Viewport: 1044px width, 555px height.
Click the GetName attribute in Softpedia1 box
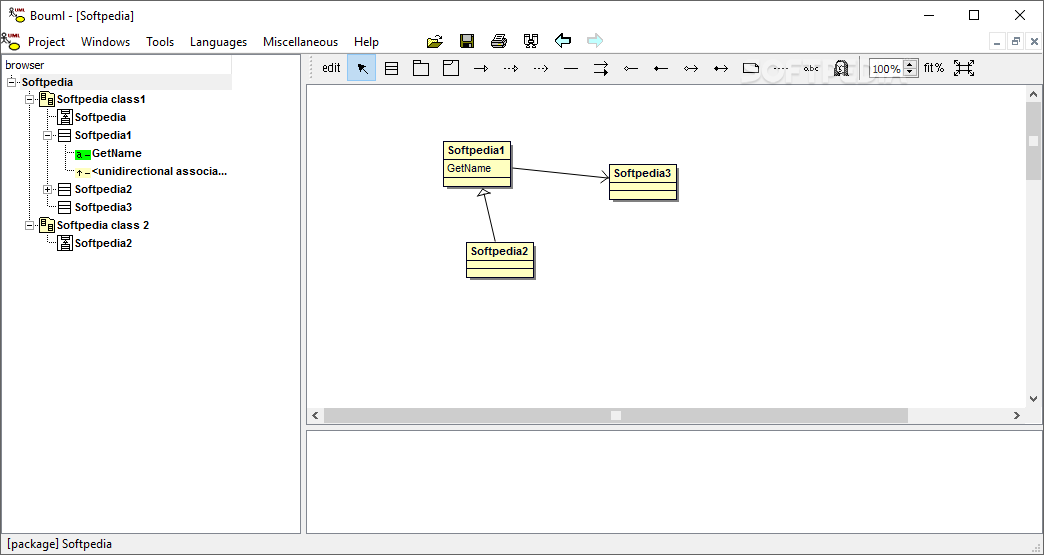coord(469,168)
